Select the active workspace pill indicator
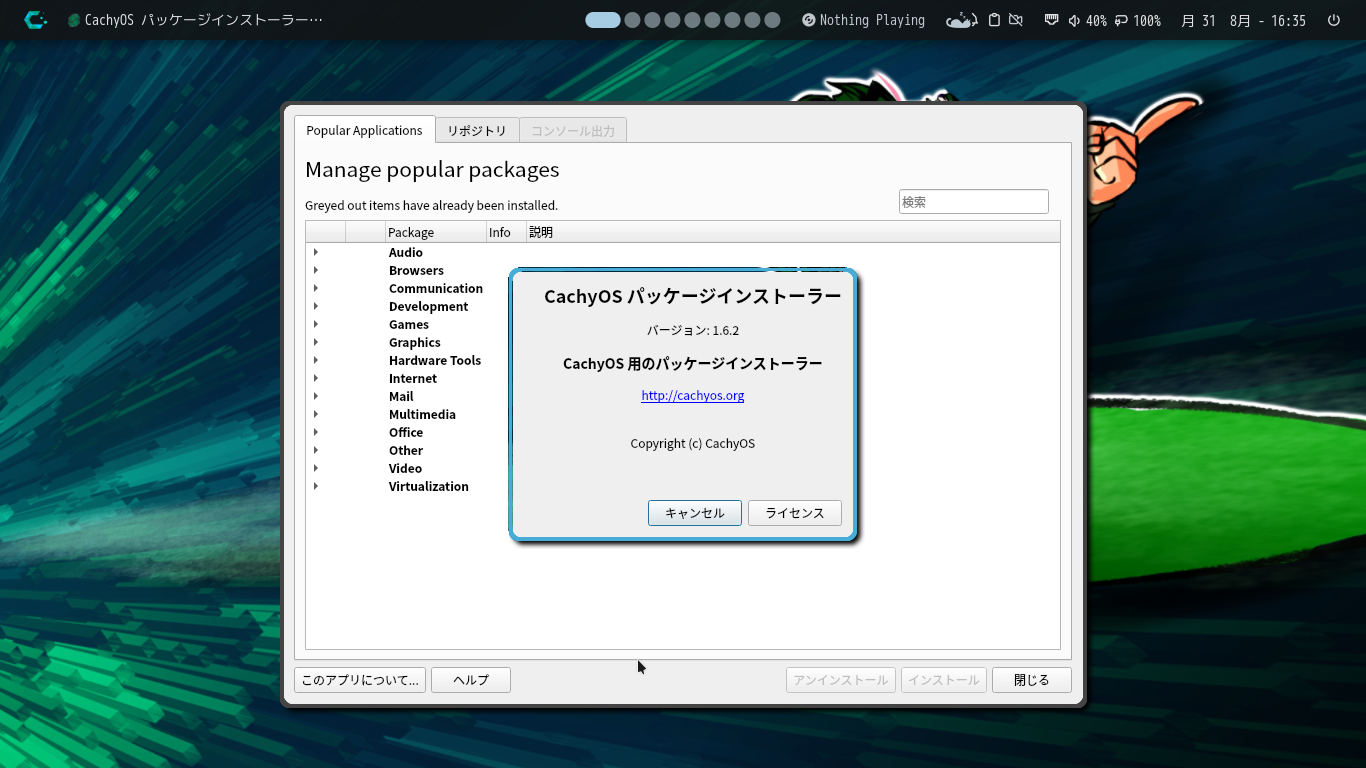Screen dimensions: 1366x768 (x=603, y=20)
